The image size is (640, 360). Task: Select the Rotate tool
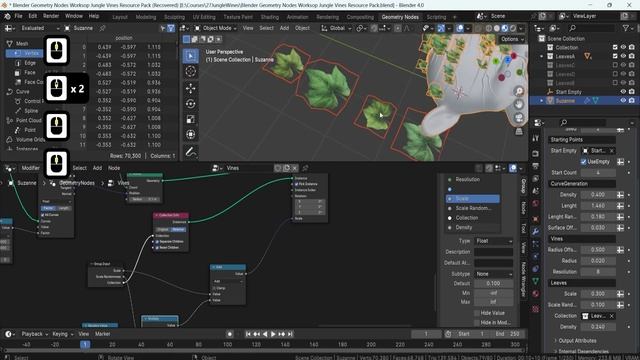pyautogui.click(x=191, y=104)
